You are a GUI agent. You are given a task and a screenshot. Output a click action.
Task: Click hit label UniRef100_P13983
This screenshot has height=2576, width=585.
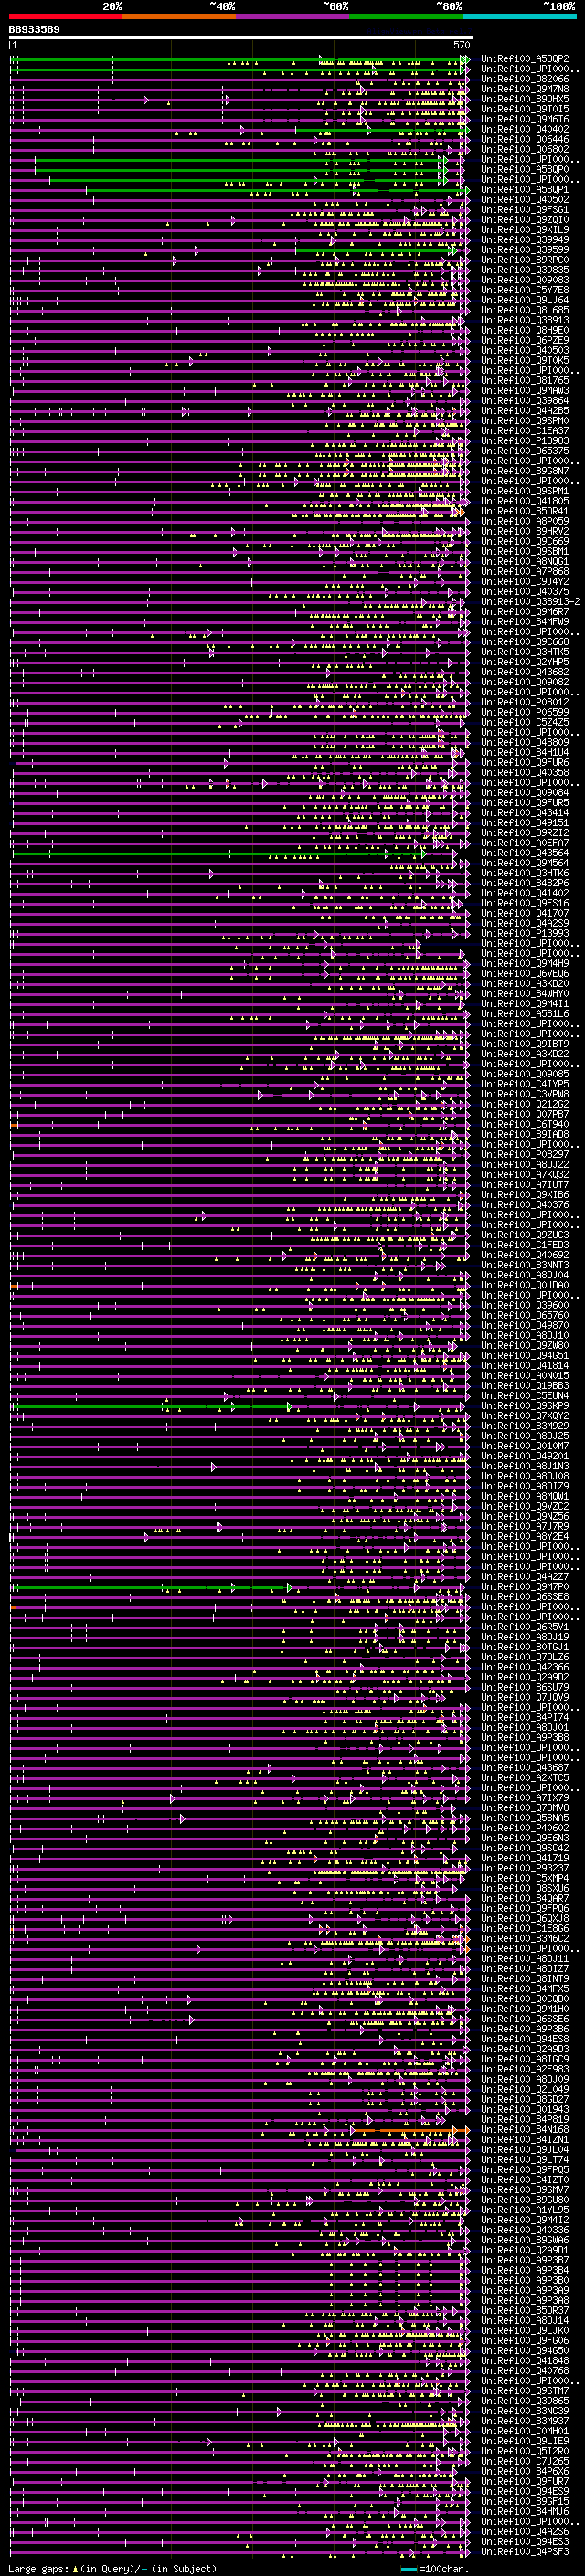[x=525, y=441]
